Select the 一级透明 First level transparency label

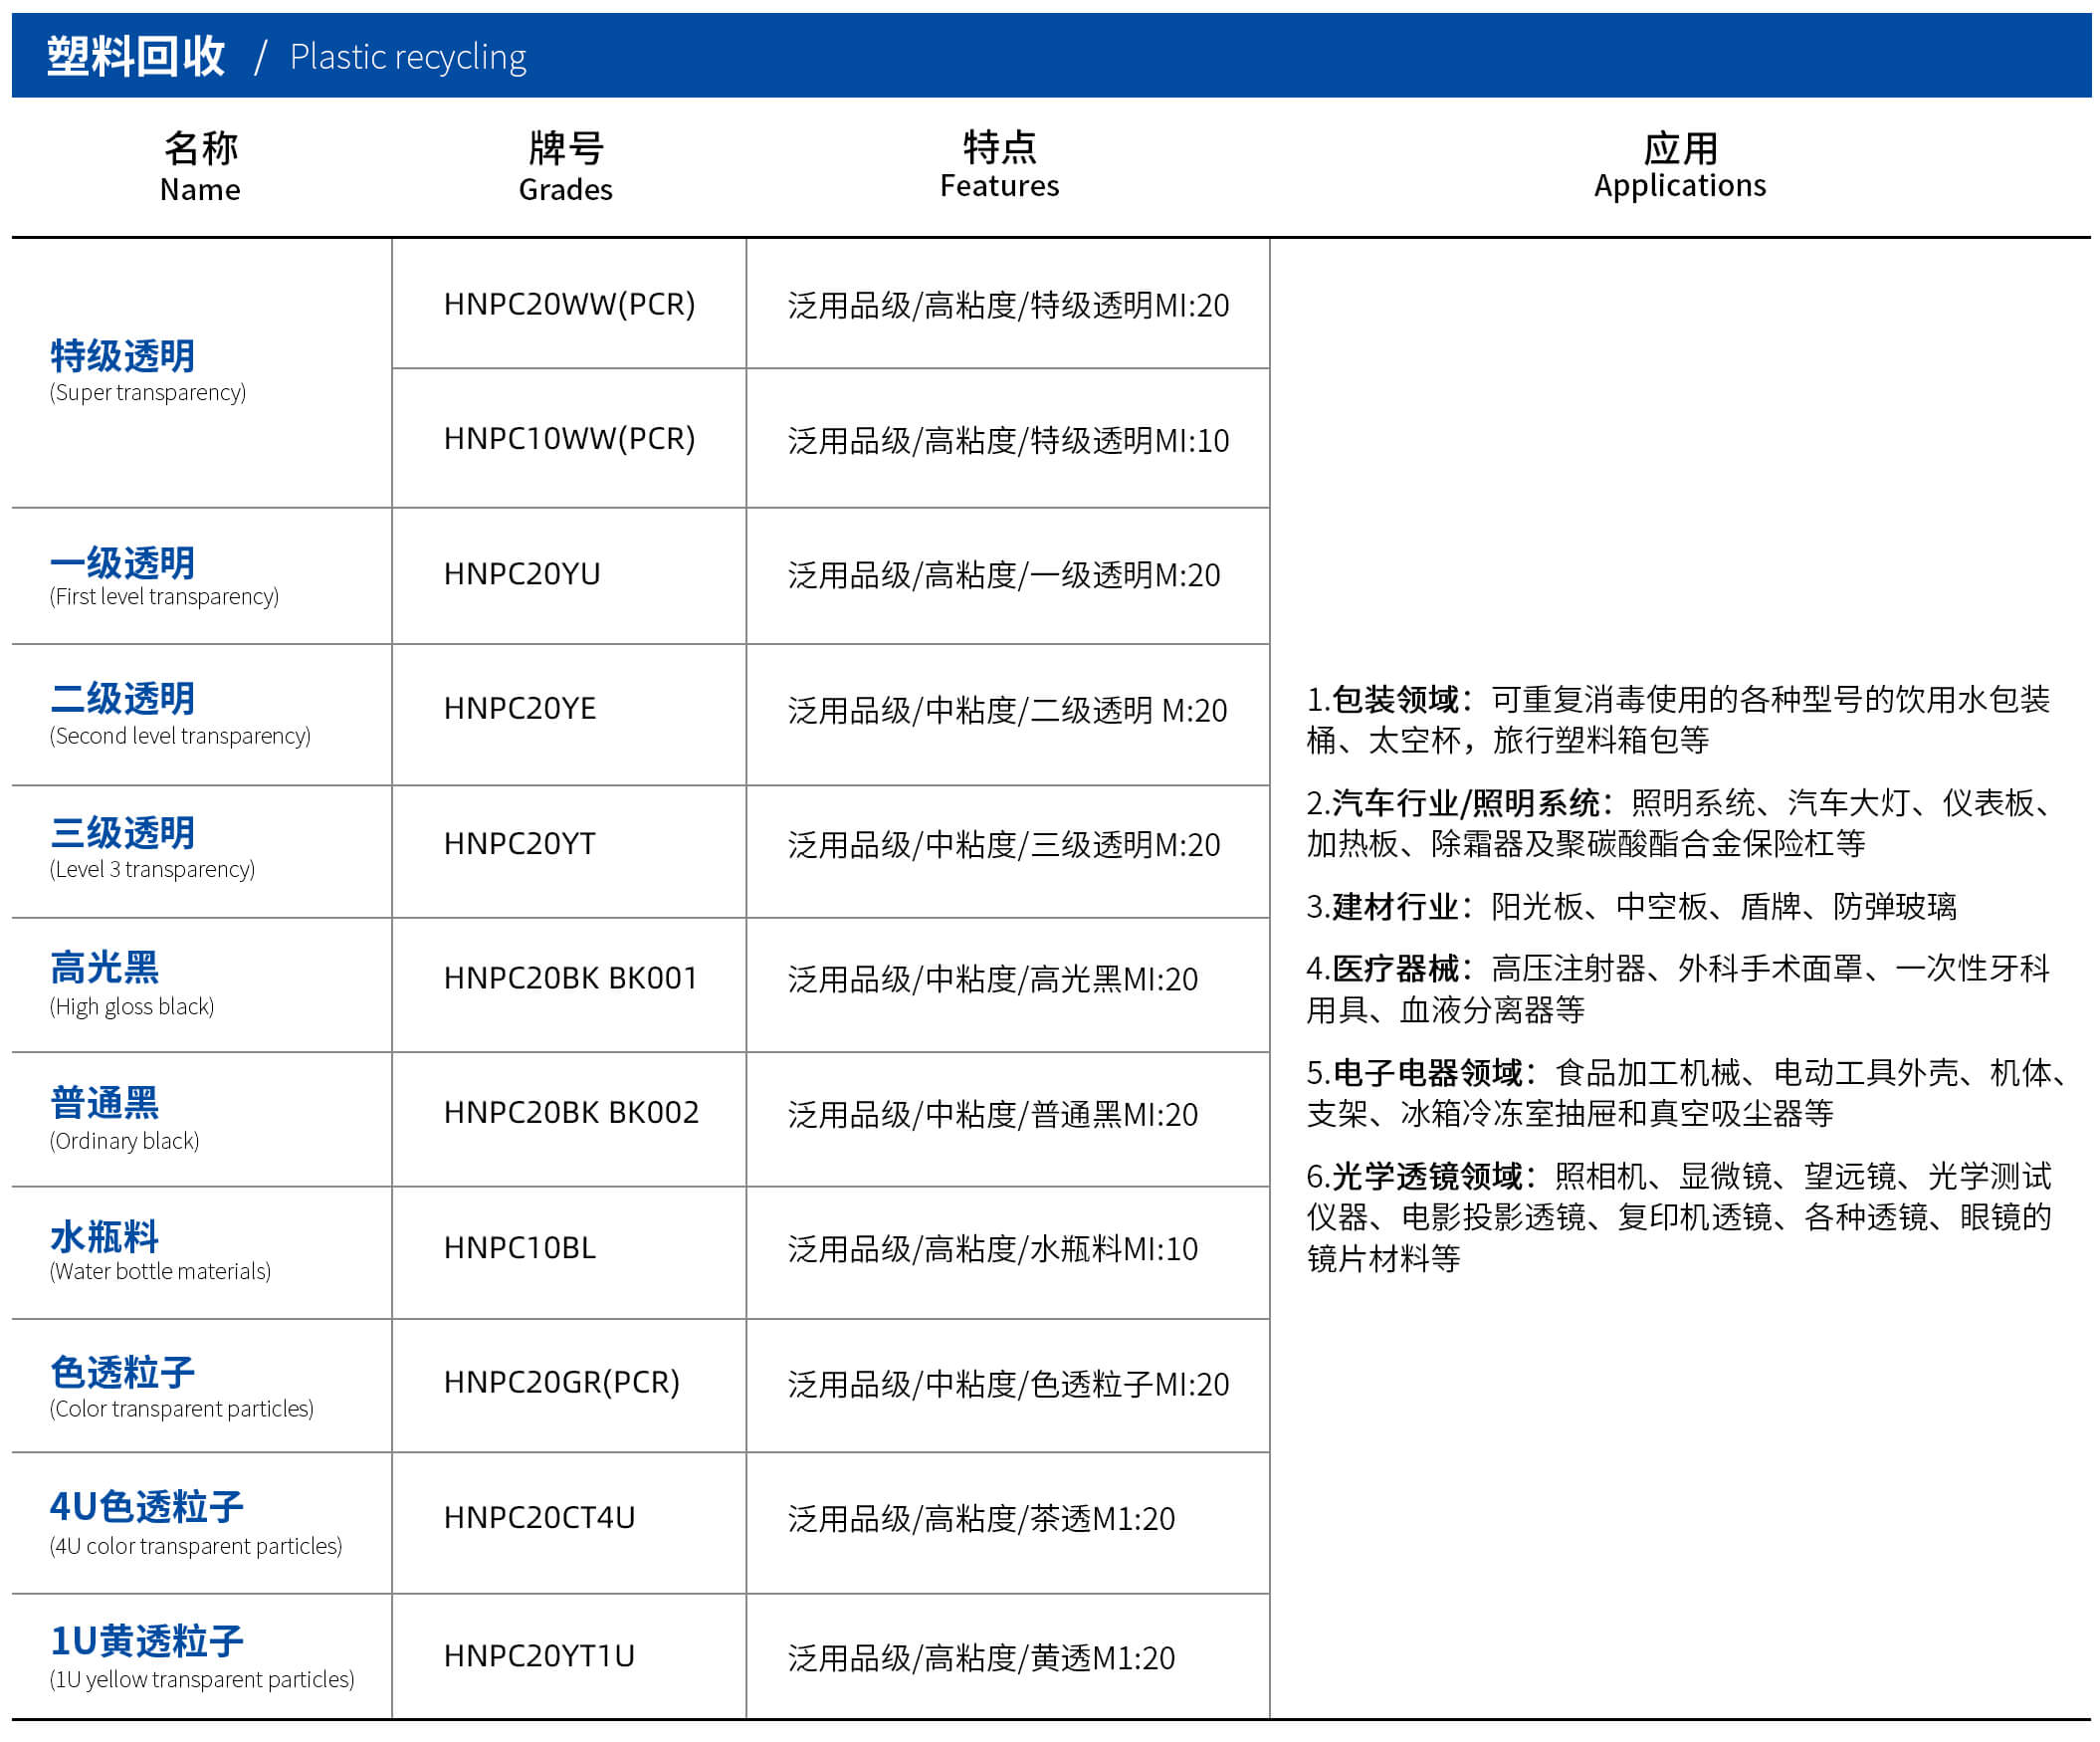tap(123, 564)
